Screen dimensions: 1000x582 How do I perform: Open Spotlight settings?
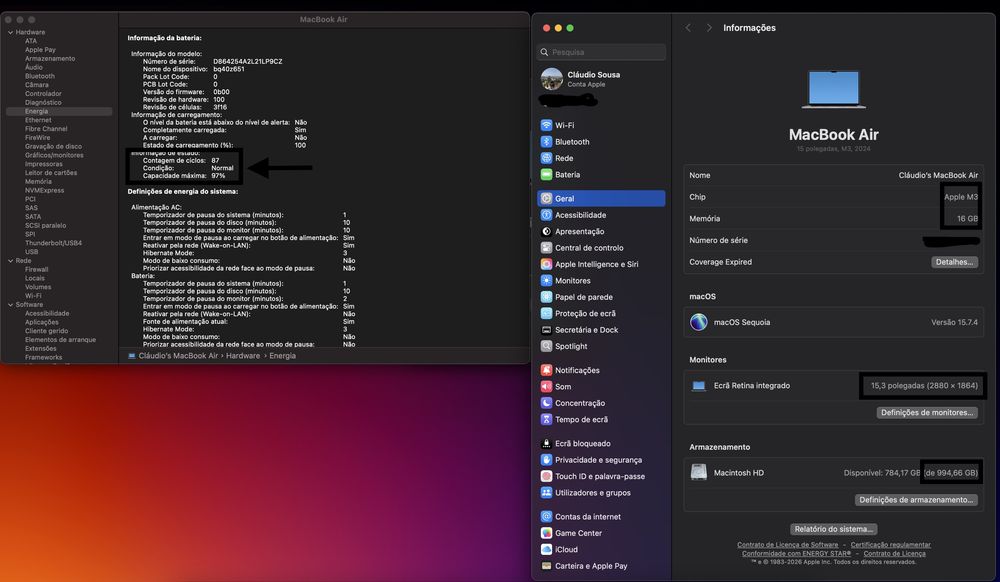click(x=601, y=346)
